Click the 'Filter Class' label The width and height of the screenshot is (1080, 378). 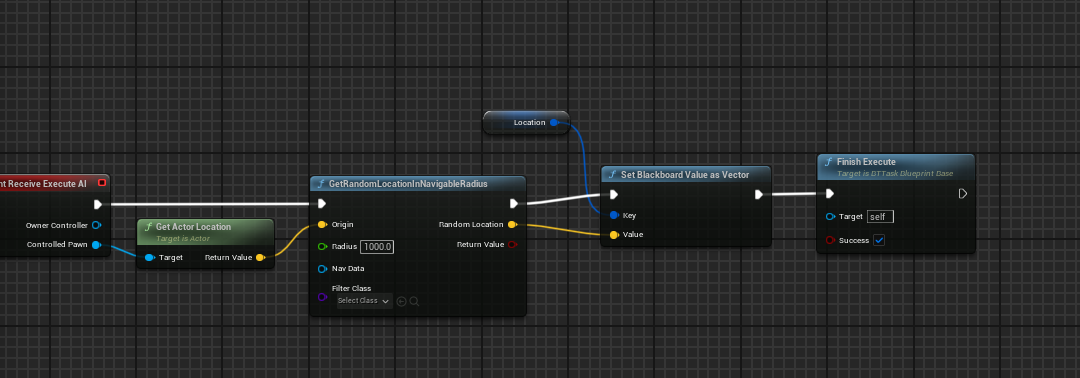point(351,288)
